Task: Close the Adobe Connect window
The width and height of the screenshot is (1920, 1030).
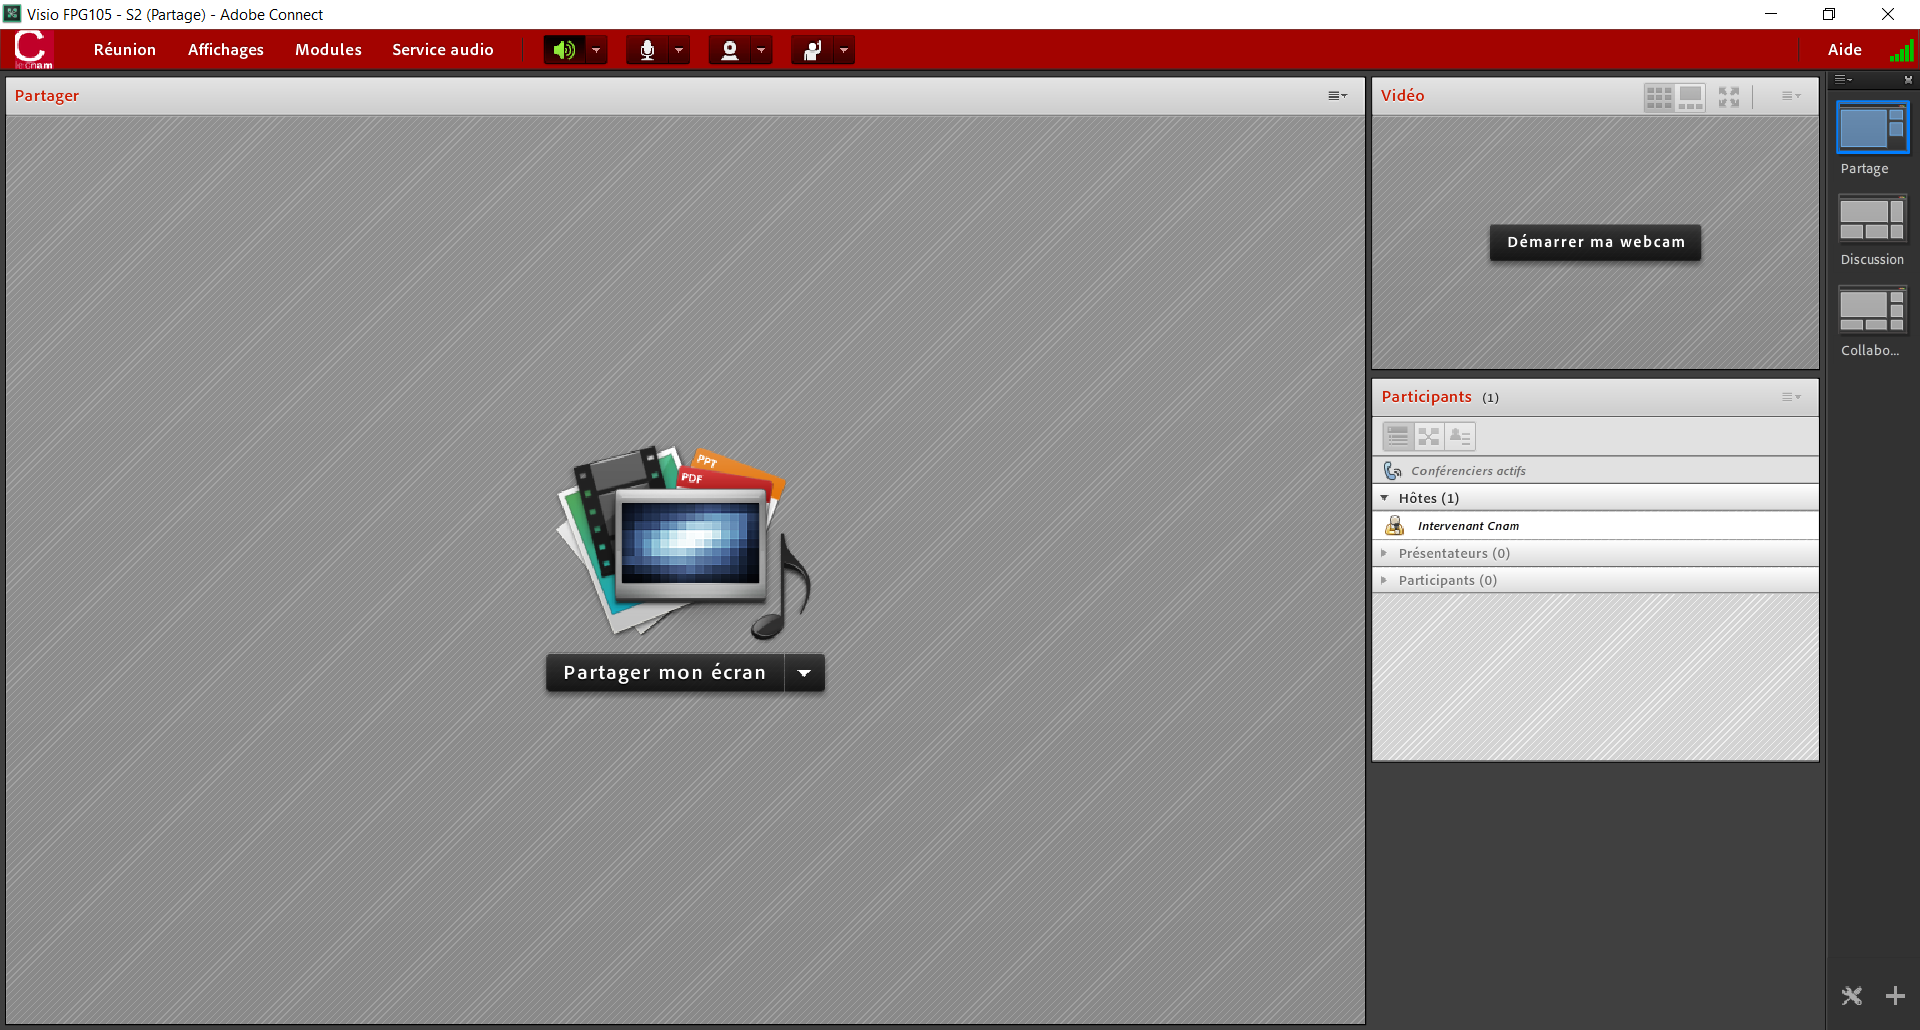Action: [1888, 14]
